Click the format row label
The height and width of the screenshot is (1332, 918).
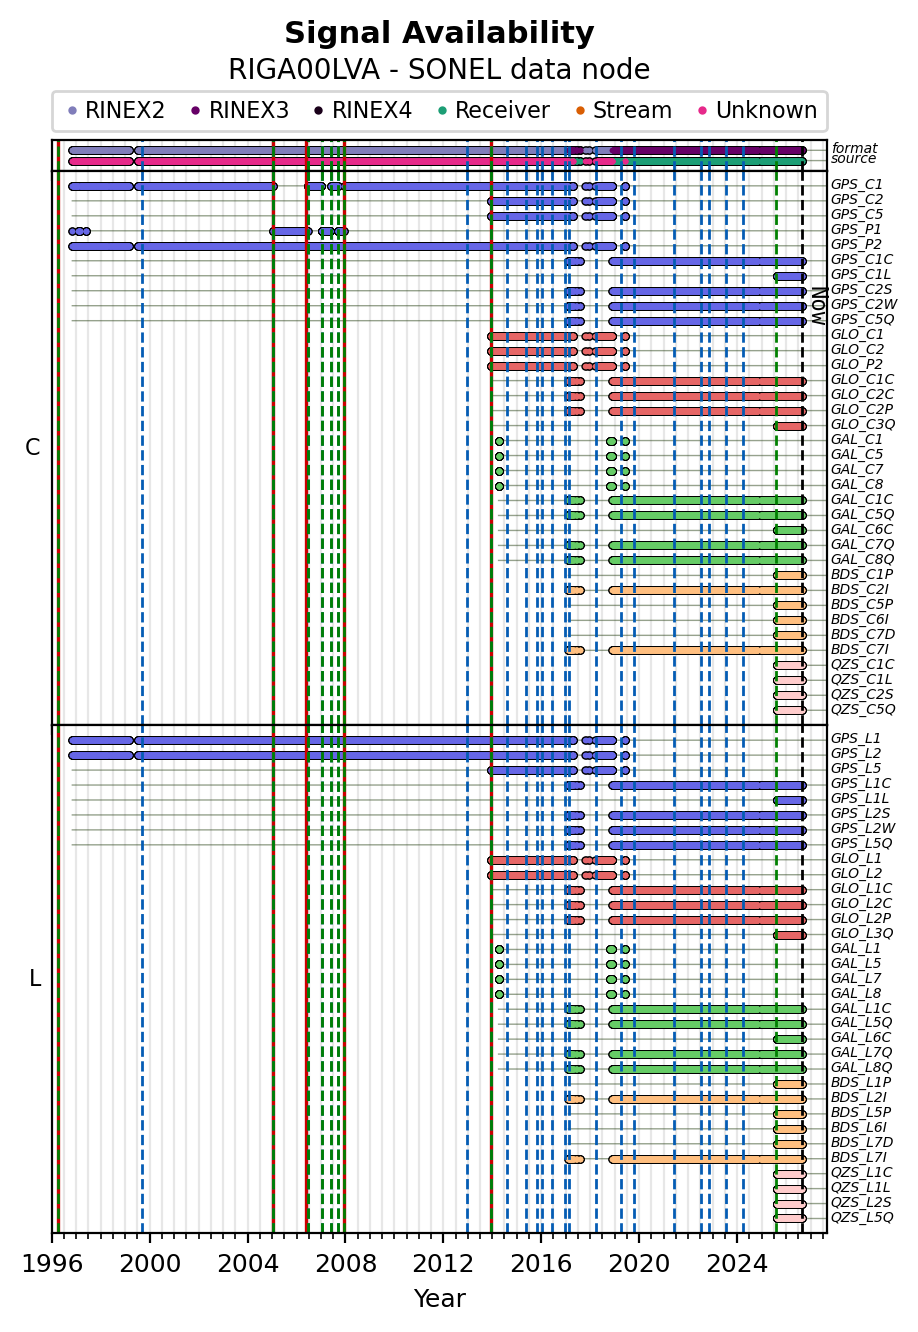pos(854,148)
